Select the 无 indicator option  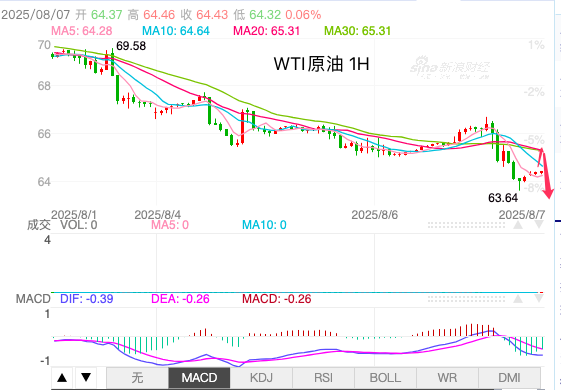pos(137,377)
